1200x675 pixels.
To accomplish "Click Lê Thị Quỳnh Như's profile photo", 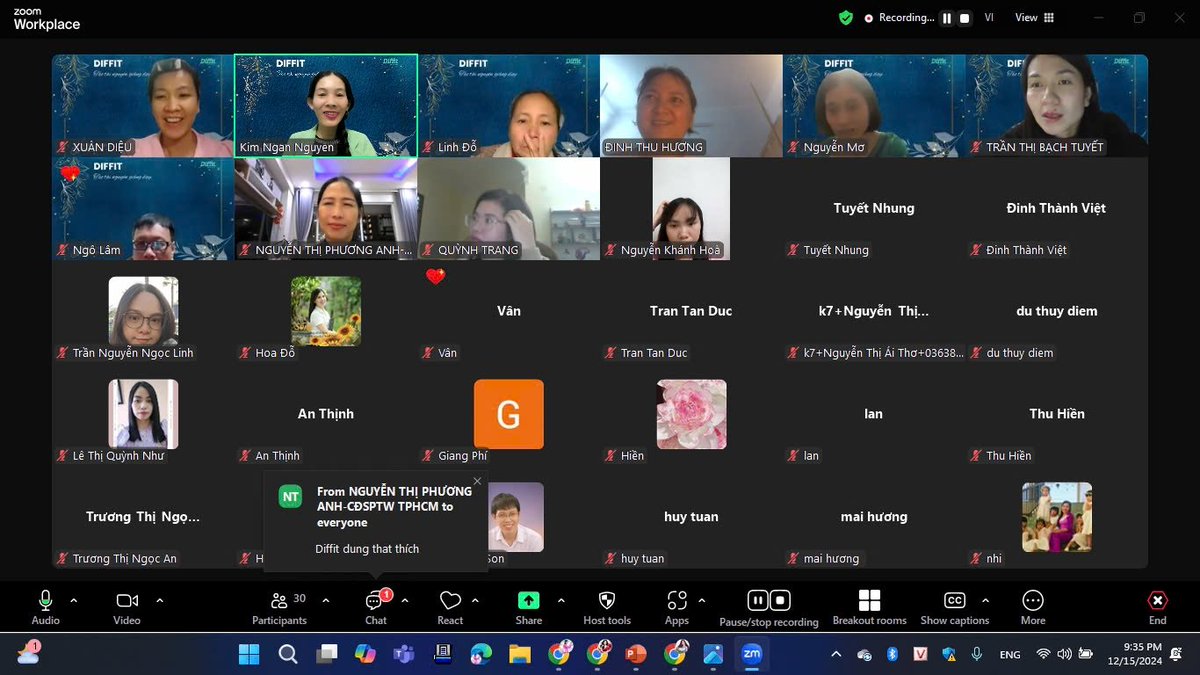I will pyautogui.click(x=143, y=414).
